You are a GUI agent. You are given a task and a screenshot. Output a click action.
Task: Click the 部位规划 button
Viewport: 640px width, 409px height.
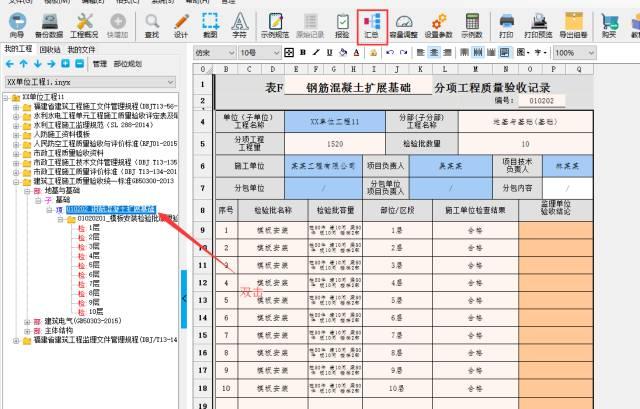click(x=127, y=64)
